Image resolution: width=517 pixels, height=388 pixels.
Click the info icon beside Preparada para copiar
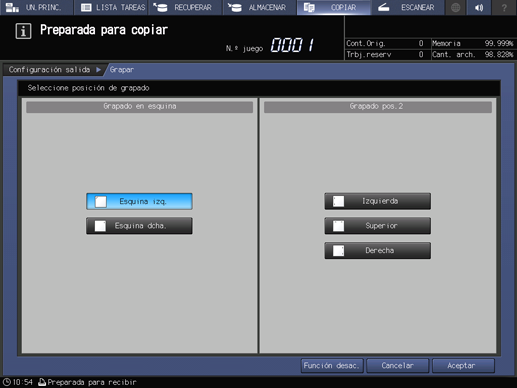23,31
